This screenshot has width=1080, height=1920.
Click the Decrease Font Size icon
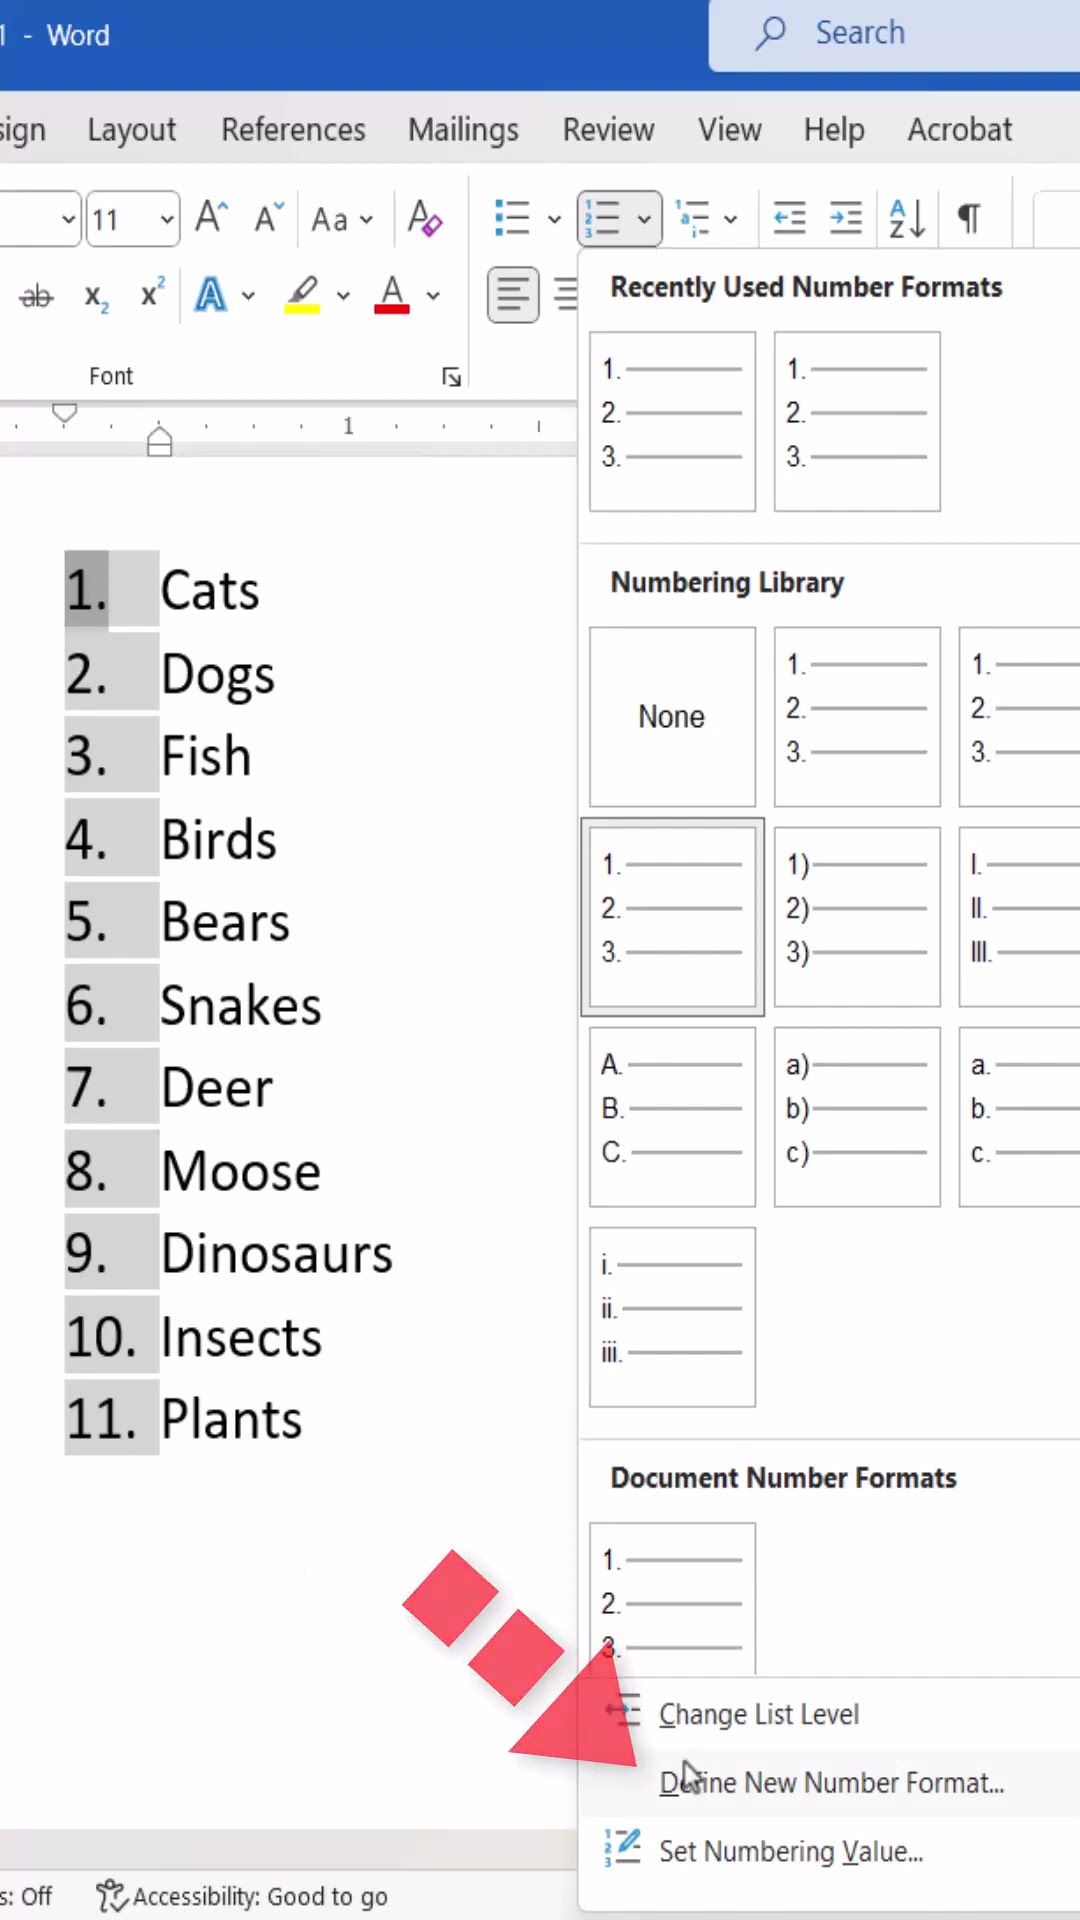[x=268, y=217]
